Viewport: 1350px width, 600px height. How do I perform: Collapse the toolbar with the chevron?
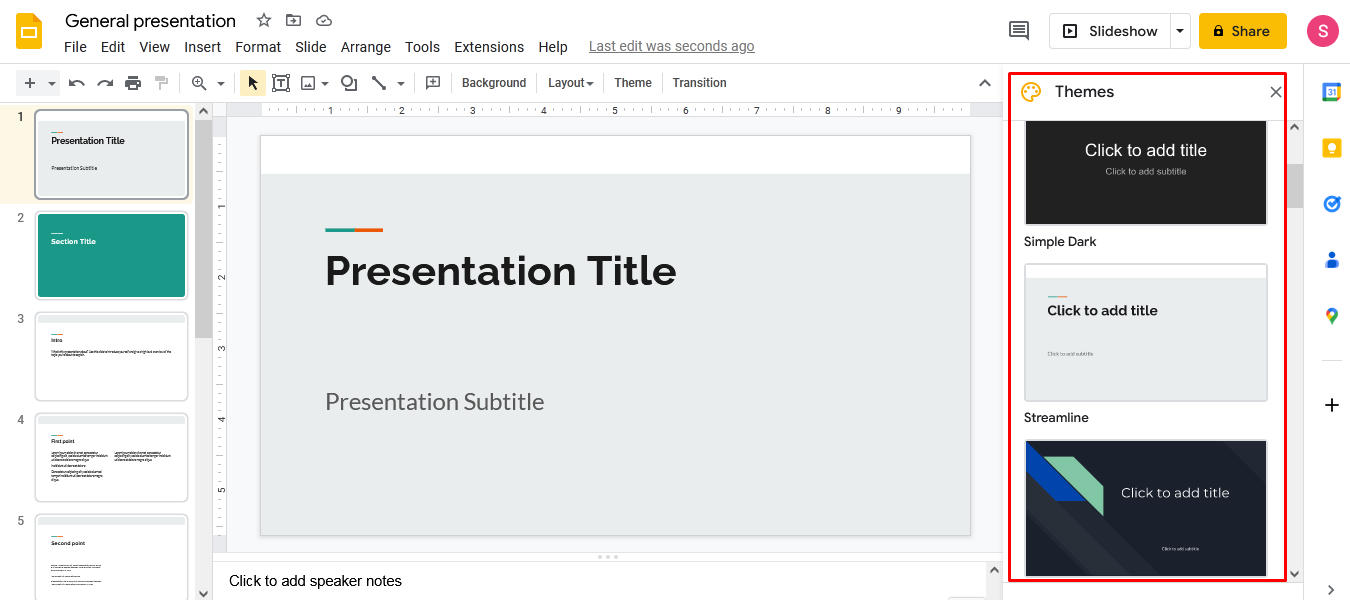click(984, 83)
